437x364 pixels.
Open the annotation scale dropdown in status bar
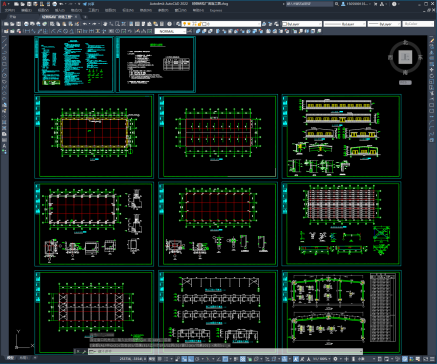[322, 360]
